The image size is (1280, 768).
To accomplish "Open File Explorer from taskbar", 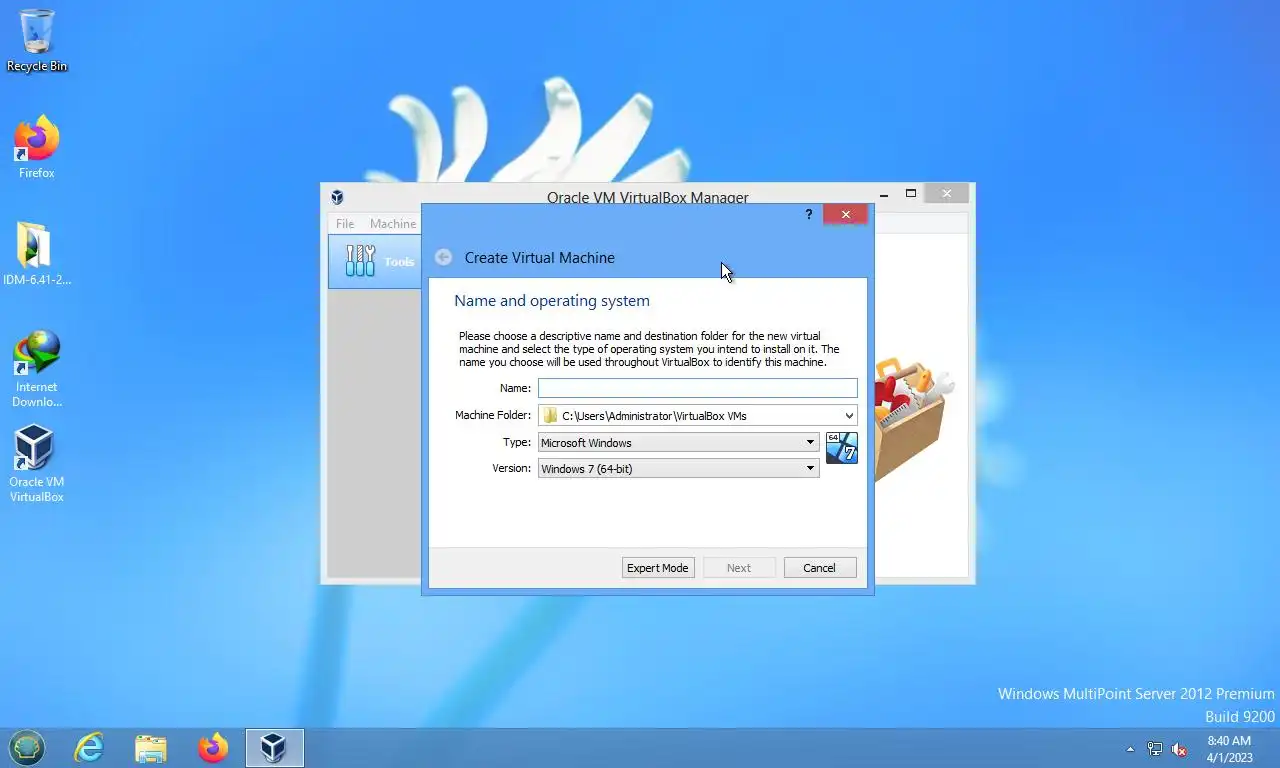I will [x=151, y=747].
